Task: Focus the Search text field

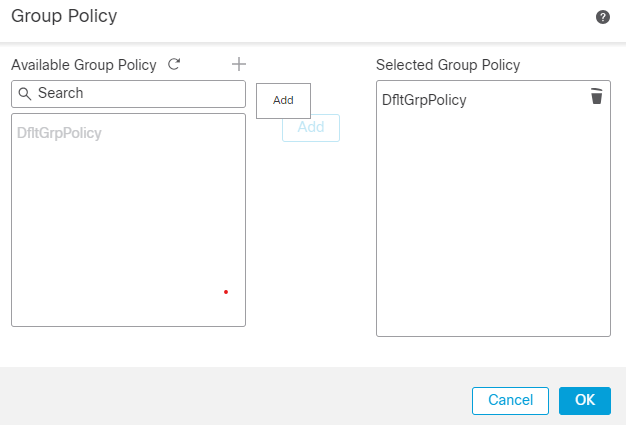Action: click(135, 94)
